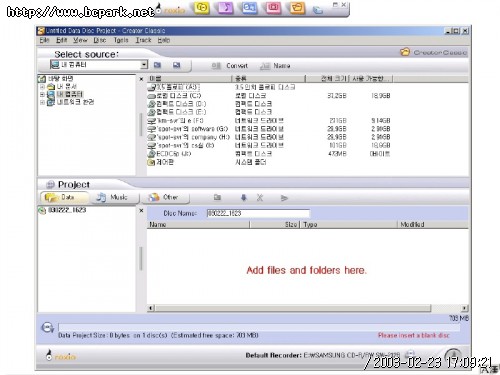
Task: Open the Track menu
Action: [x=143, y=40]
